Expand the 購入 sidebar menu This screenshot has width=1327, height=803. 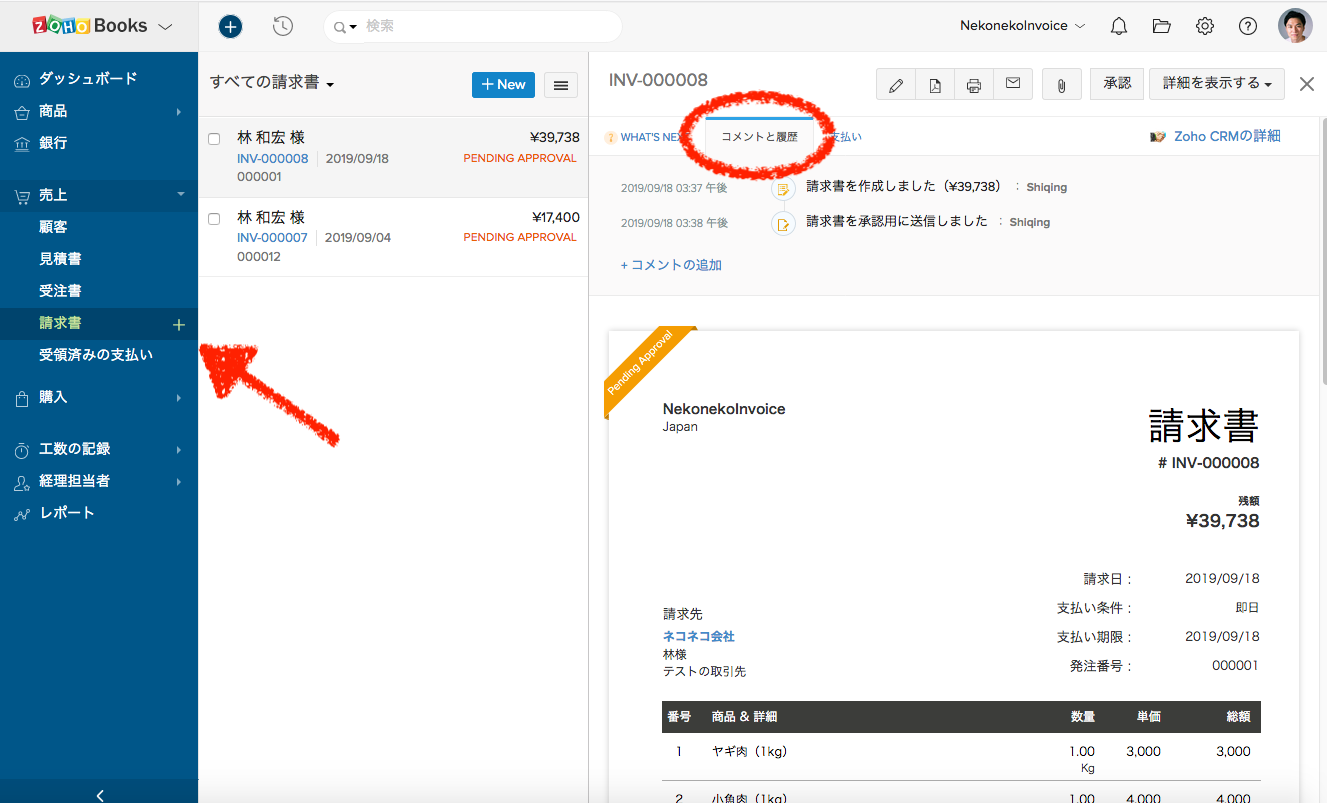tap(179, 398)
